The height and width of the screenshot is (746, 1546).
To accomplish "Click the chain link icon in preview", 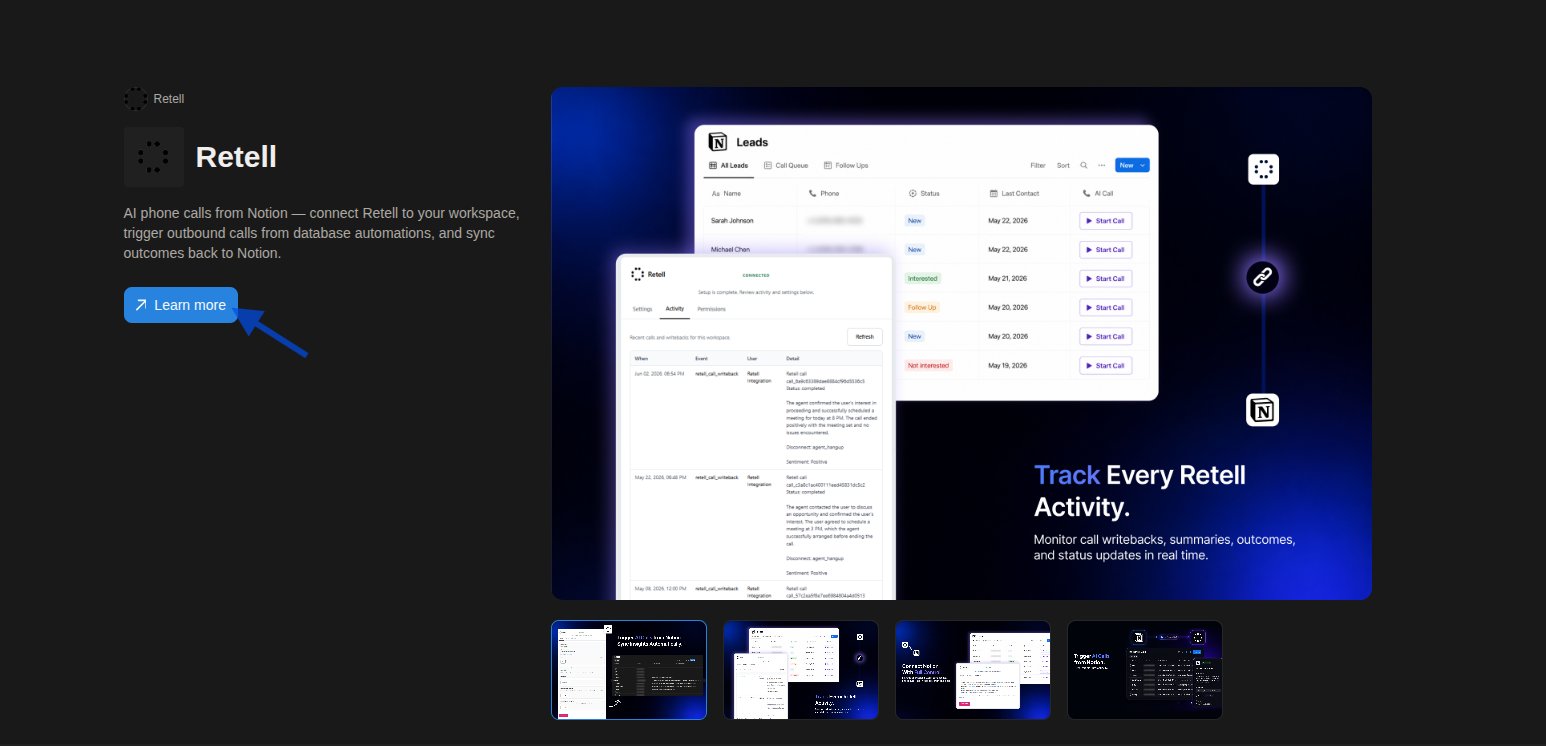I will click(x=1263, y=277).
